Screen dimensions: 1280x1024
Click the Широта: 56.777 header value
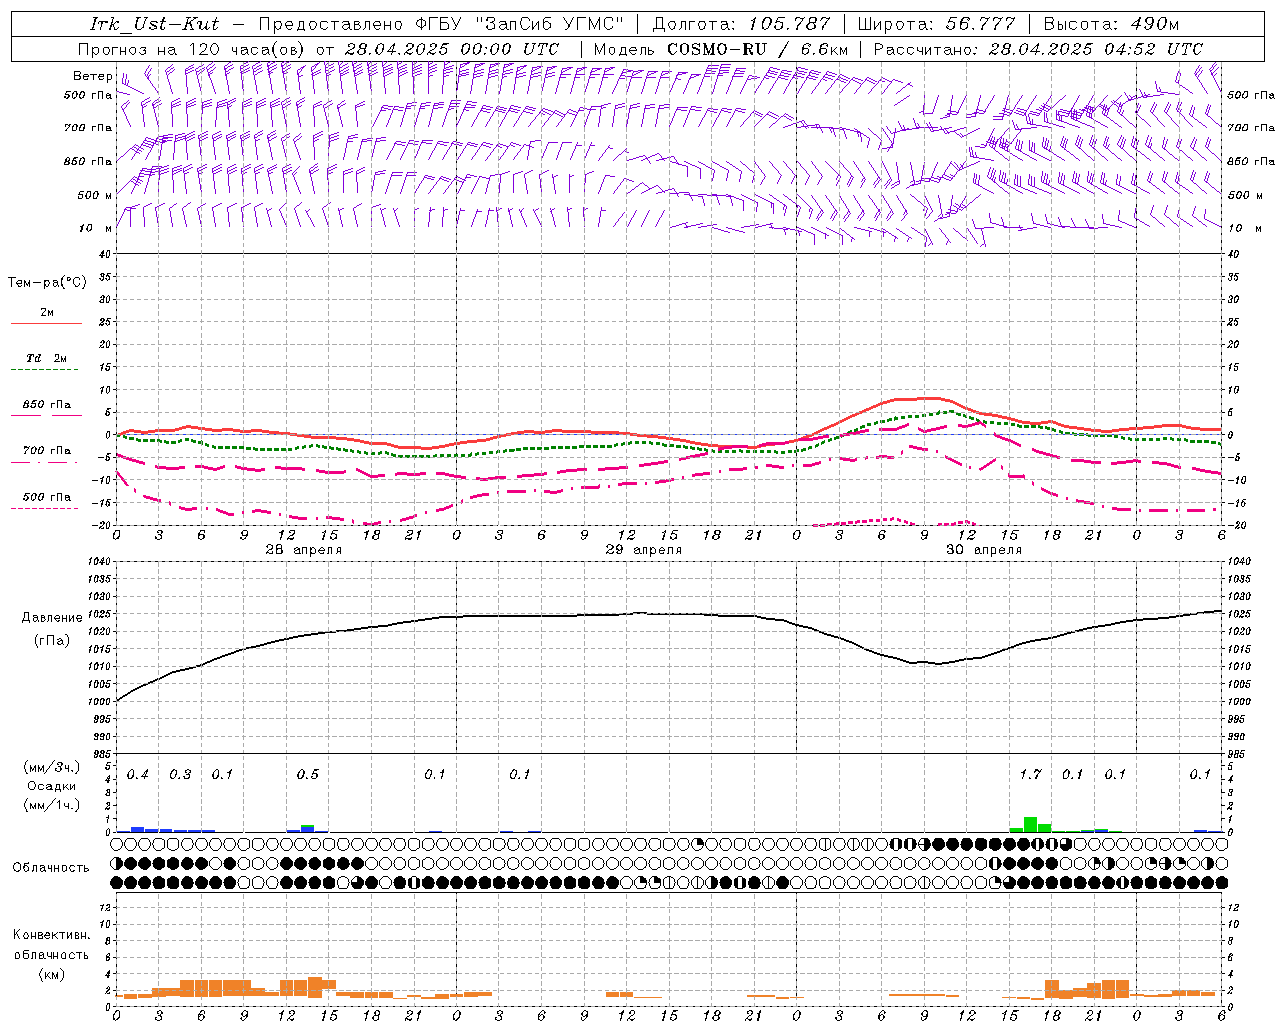point(936,24)
